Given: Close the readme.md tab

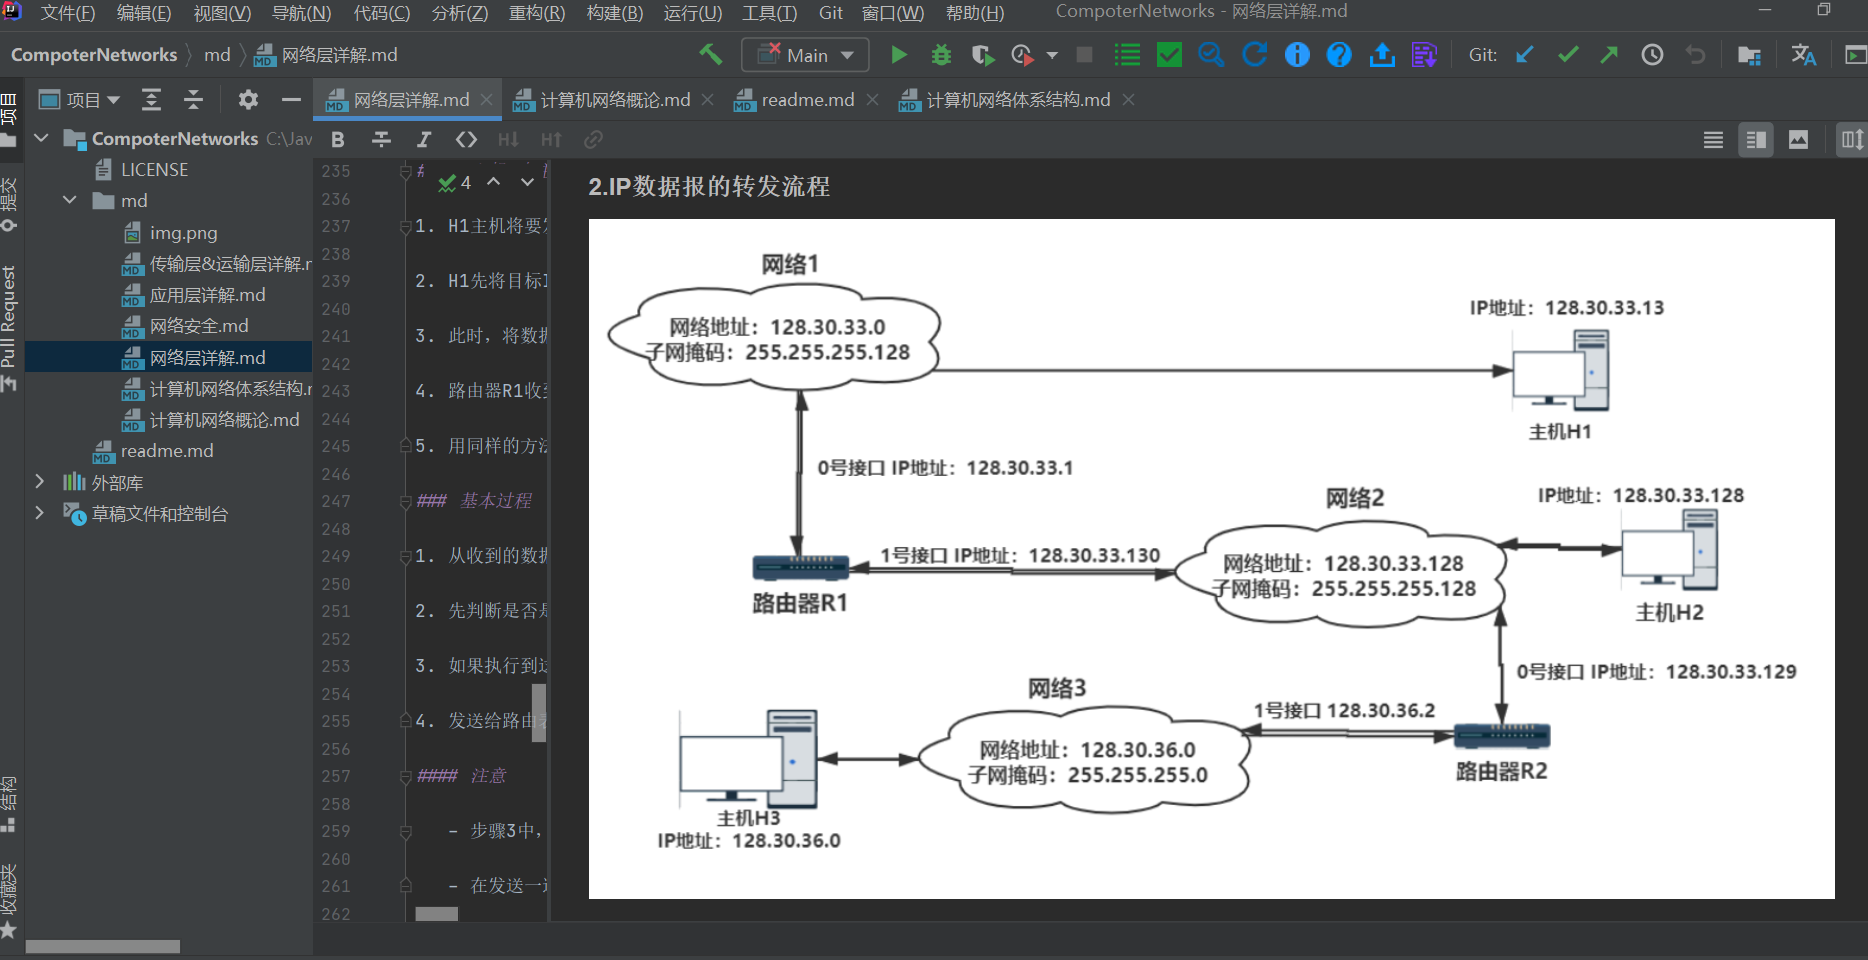Looking at the screenshot, I should (872, 100).
